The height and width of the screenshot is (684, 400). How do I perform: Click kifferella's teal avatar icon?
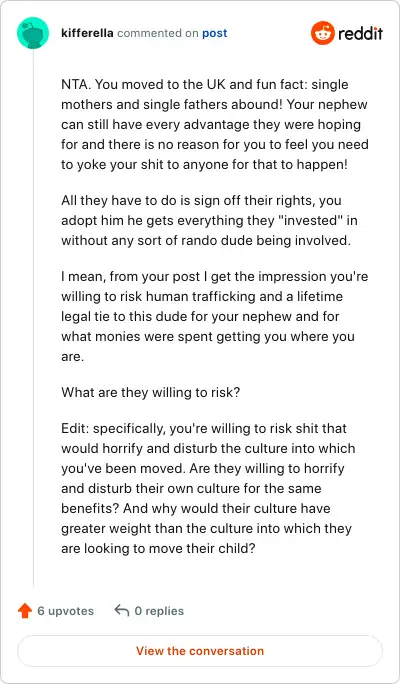coord(33,33)
